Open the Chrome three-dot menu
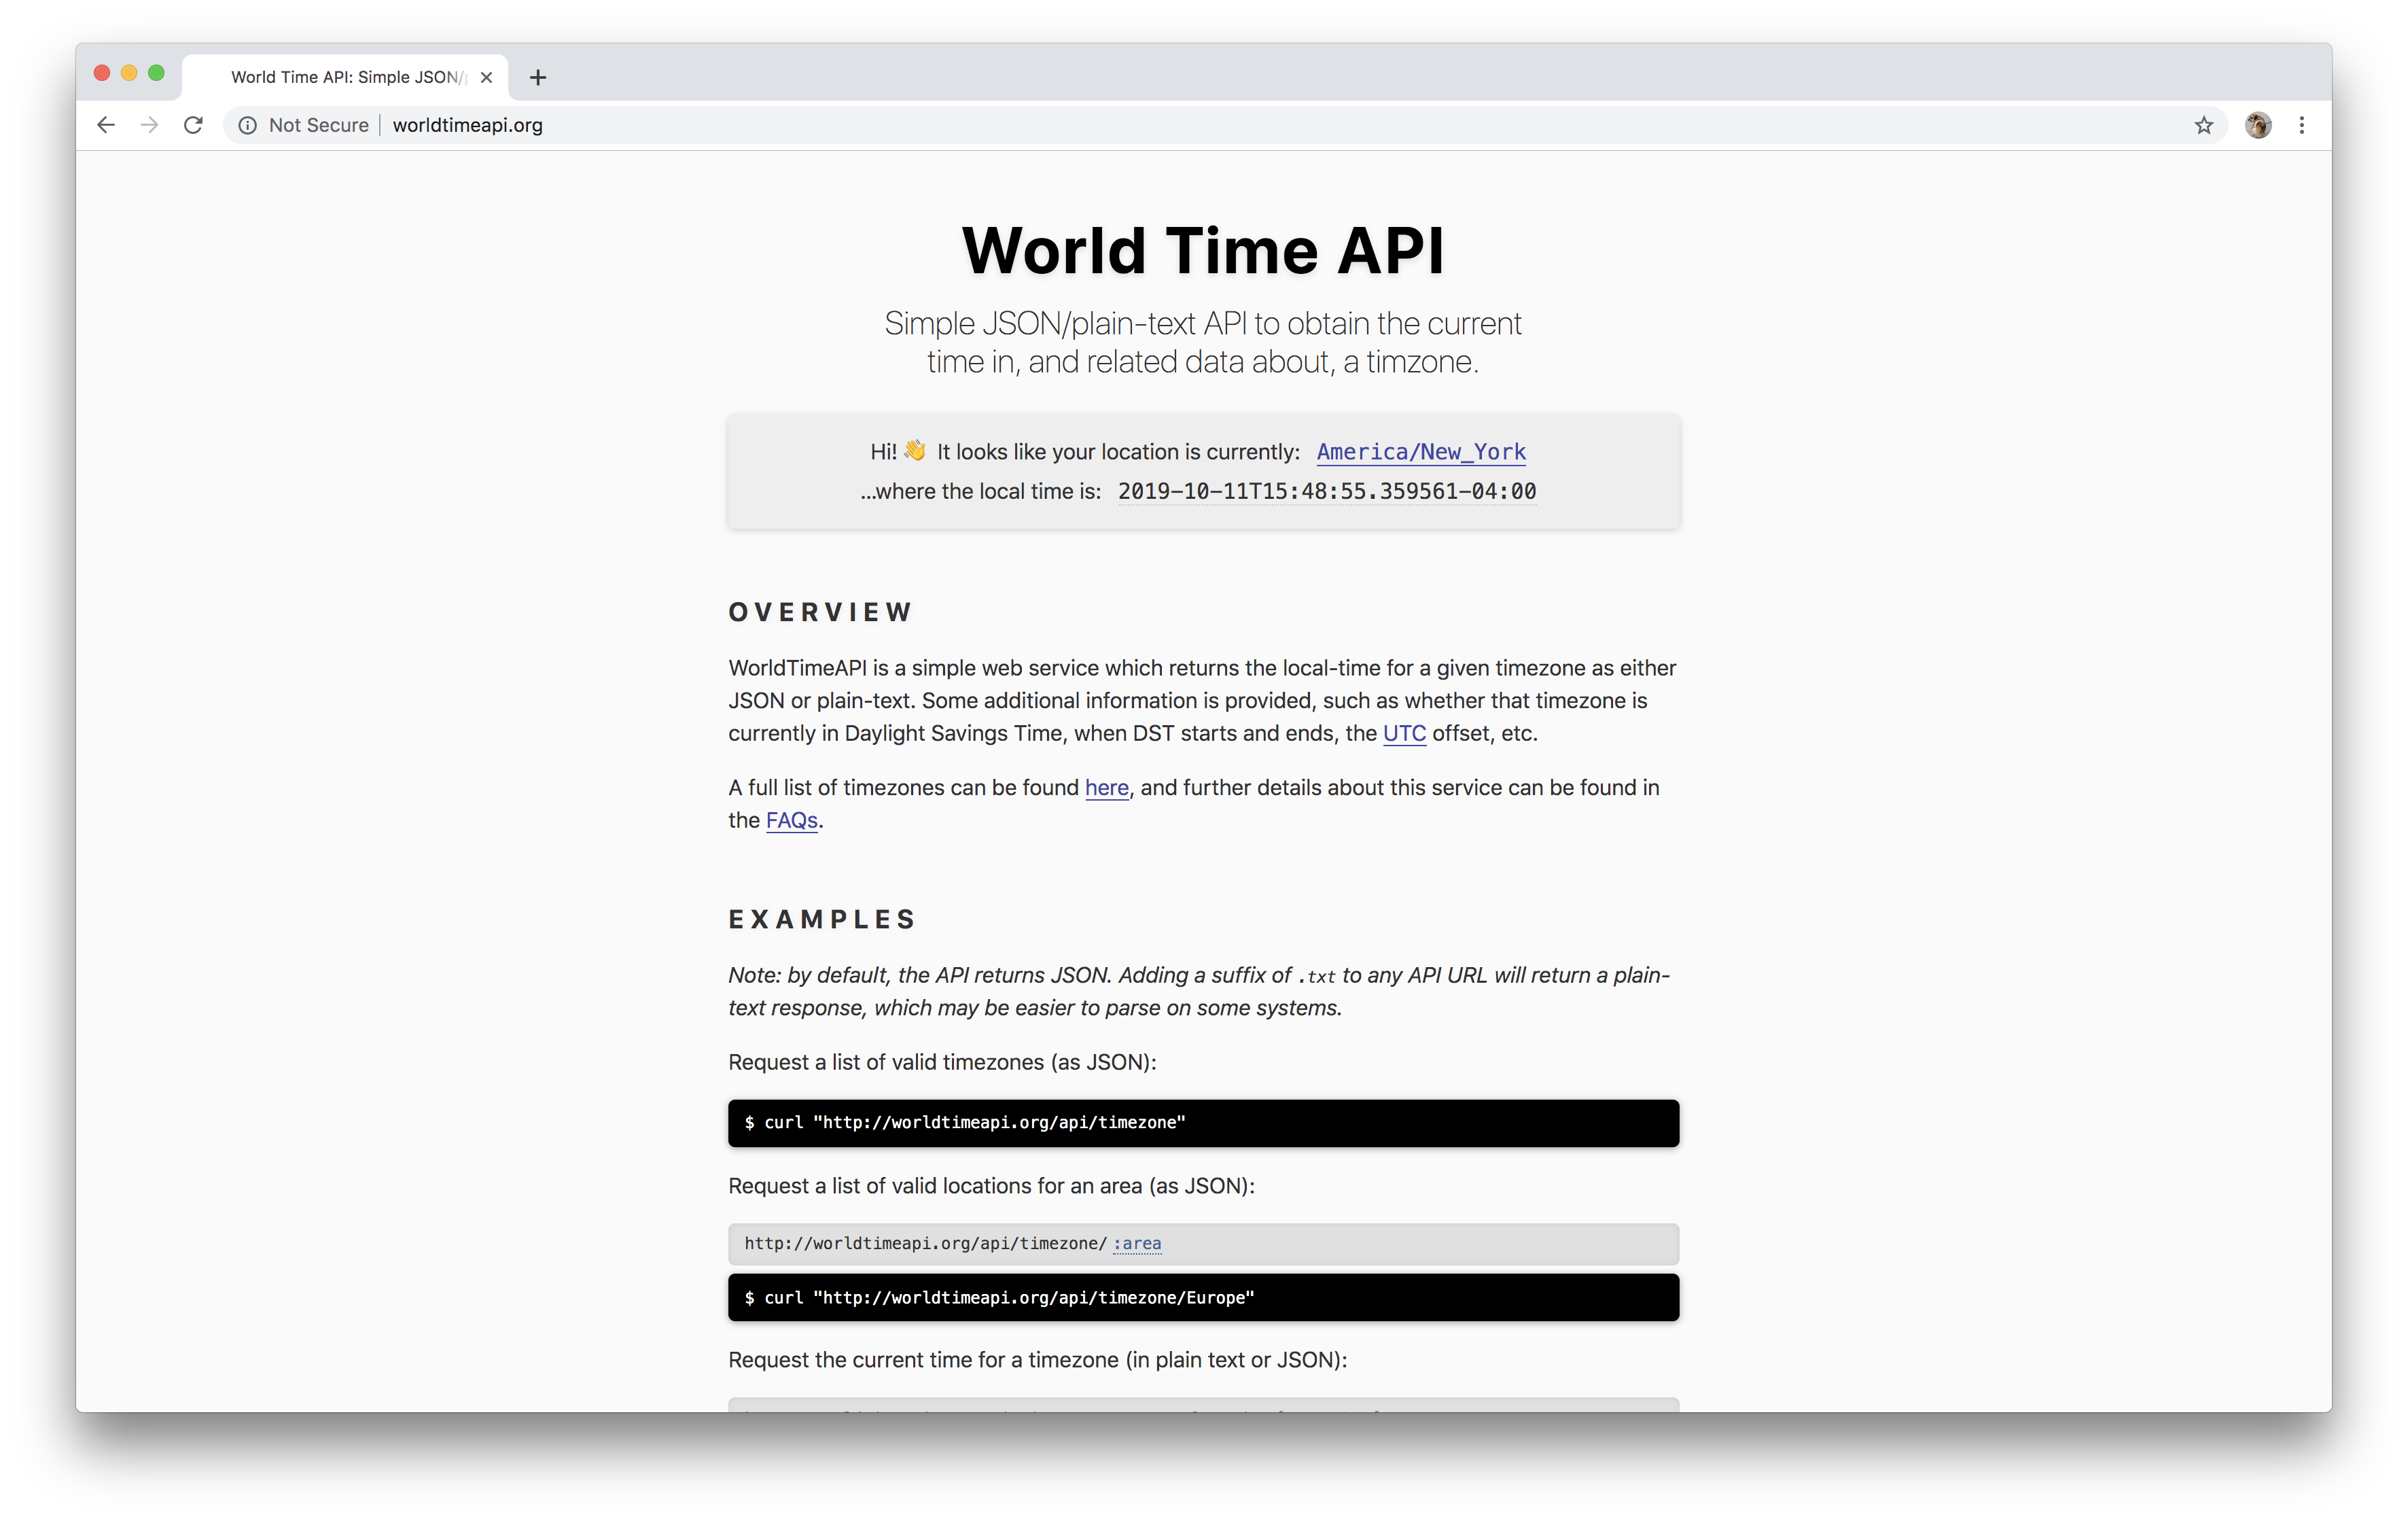This screenshot has height=1521, width=2408. tap(2302, 125)
